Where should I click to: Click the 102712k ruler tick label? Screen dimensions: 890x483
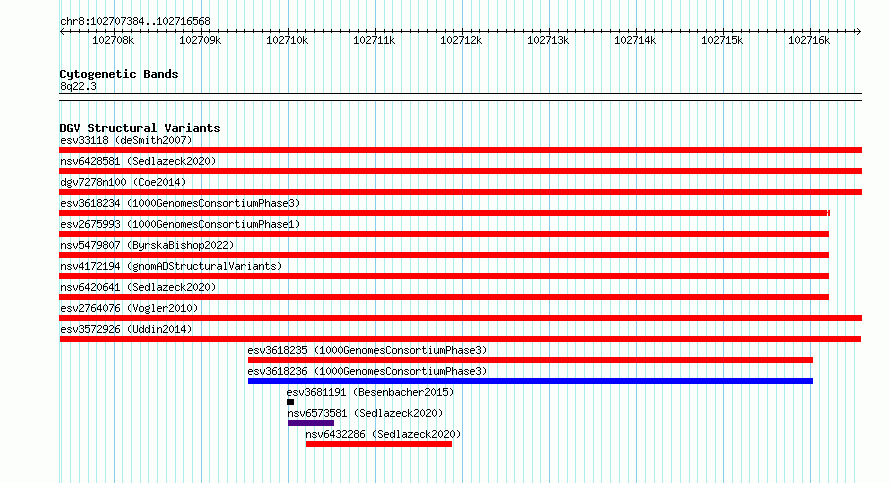[461, 40]
